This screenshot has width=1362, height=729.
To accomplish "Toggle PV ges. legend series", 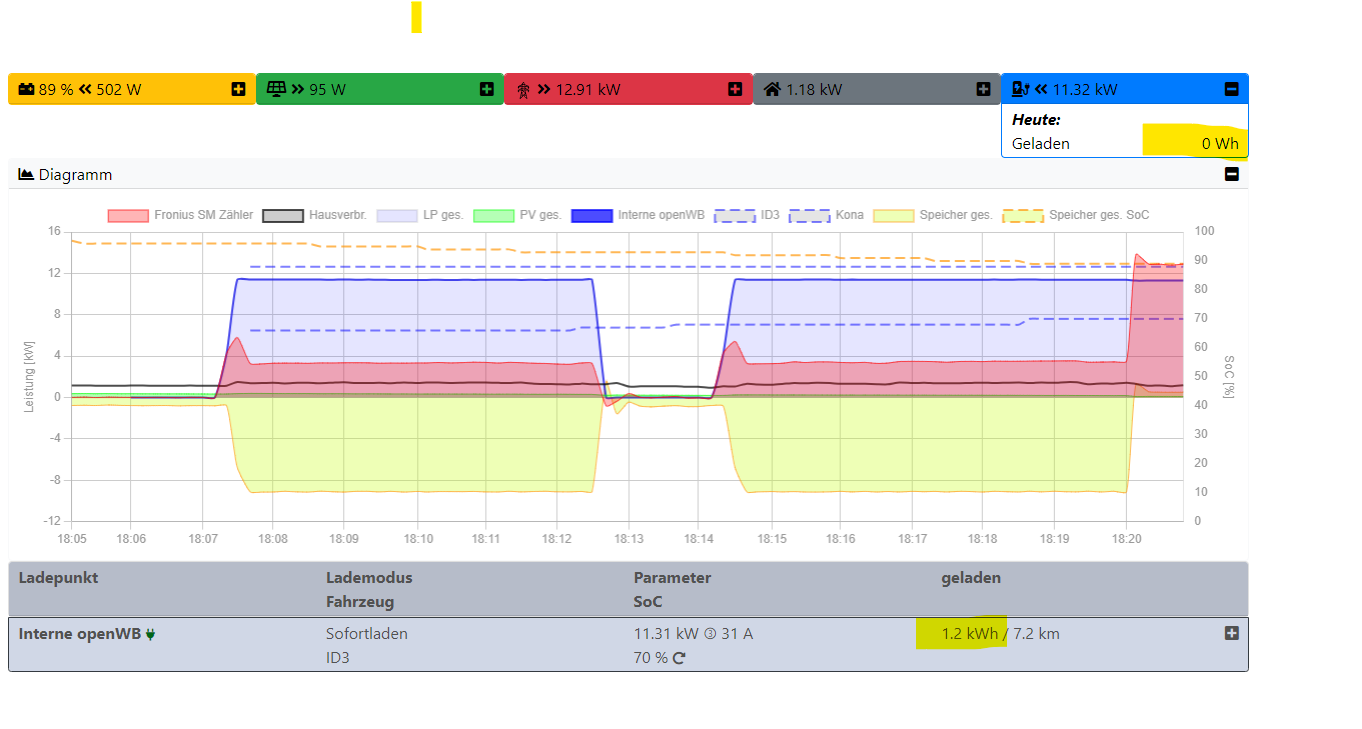I will [517, 215].
